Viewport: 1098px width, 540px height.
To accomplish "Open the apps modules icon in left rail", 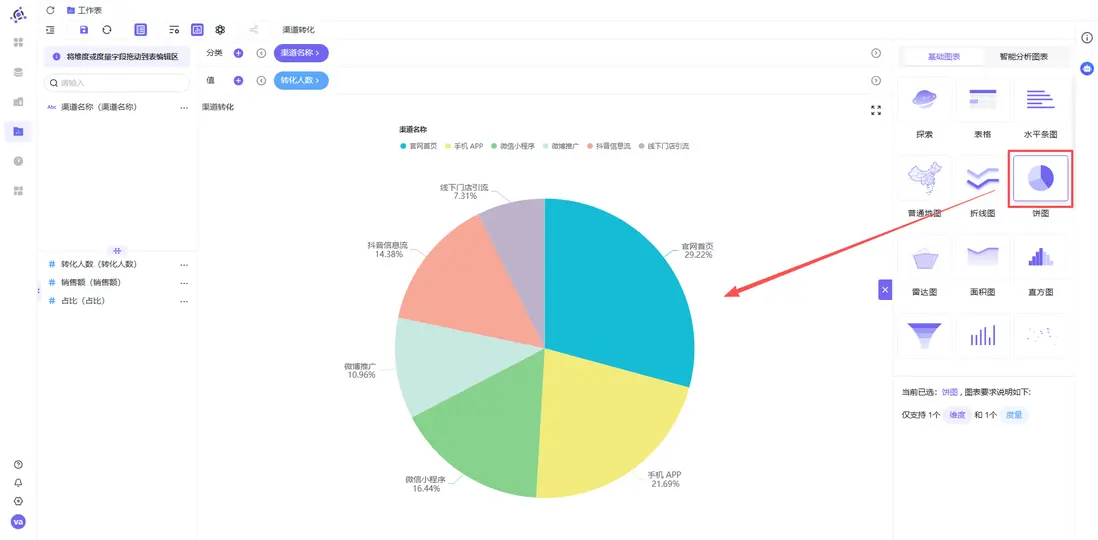I will coord(18,191).
